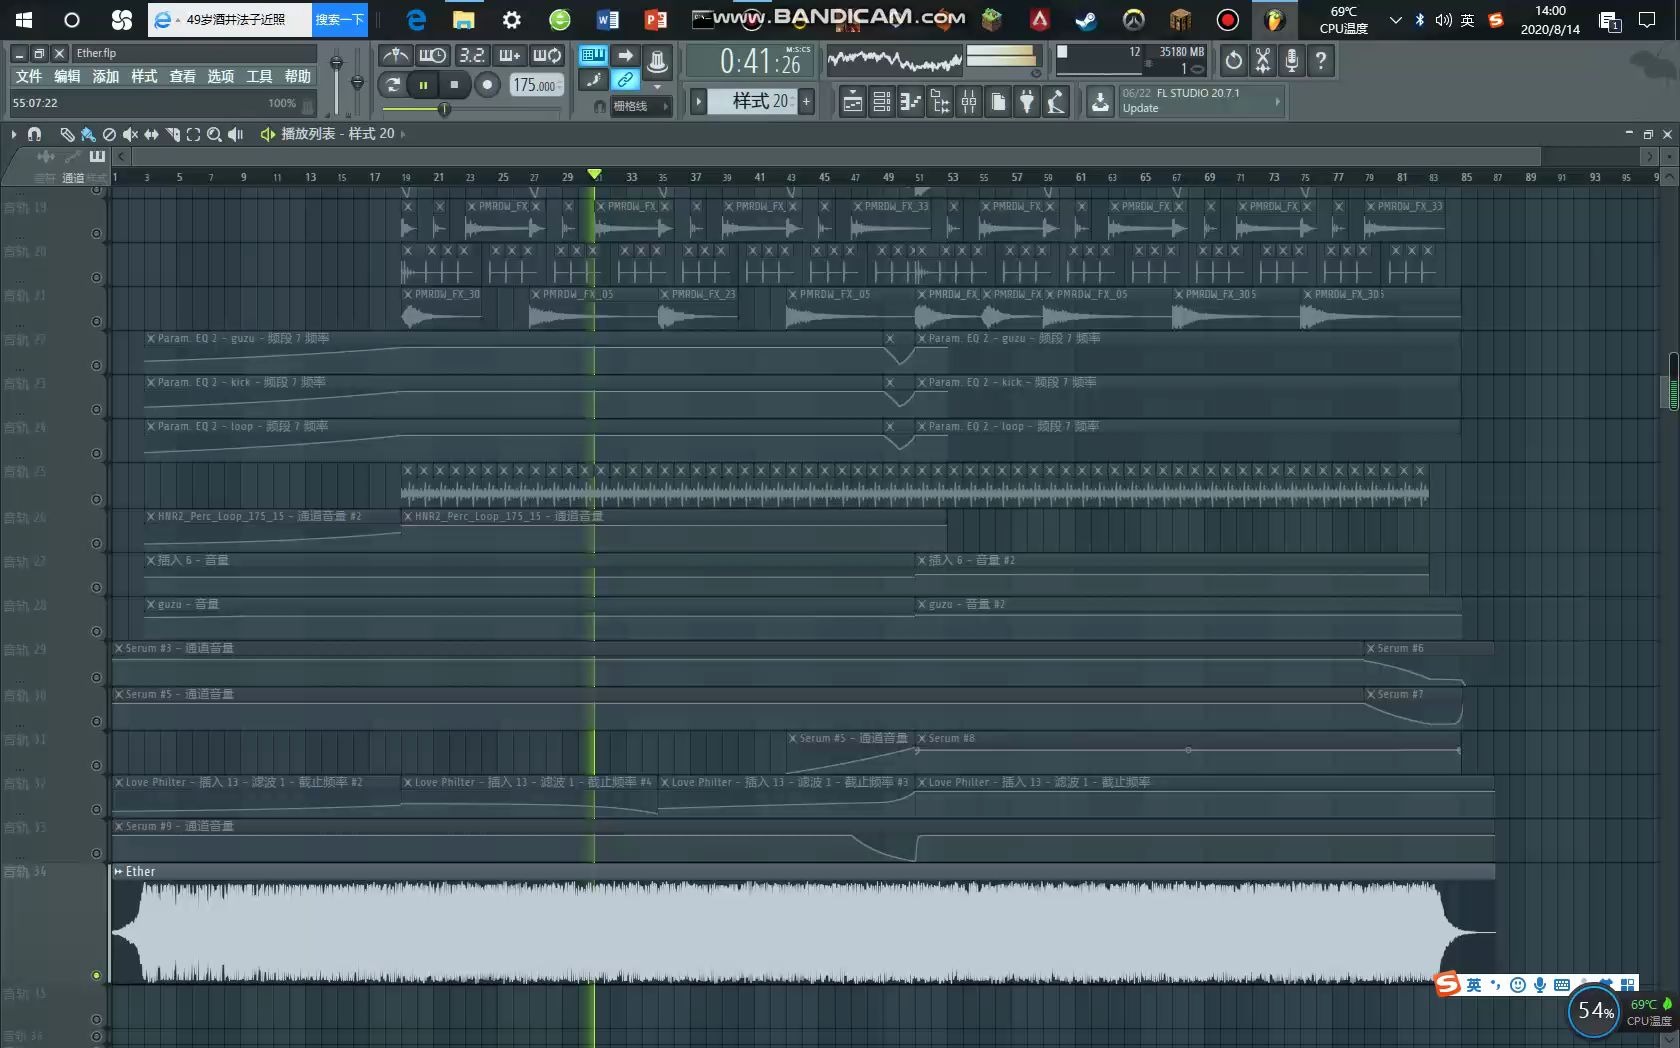Click the microphone one-click recording icon

tap(1292, 61)
